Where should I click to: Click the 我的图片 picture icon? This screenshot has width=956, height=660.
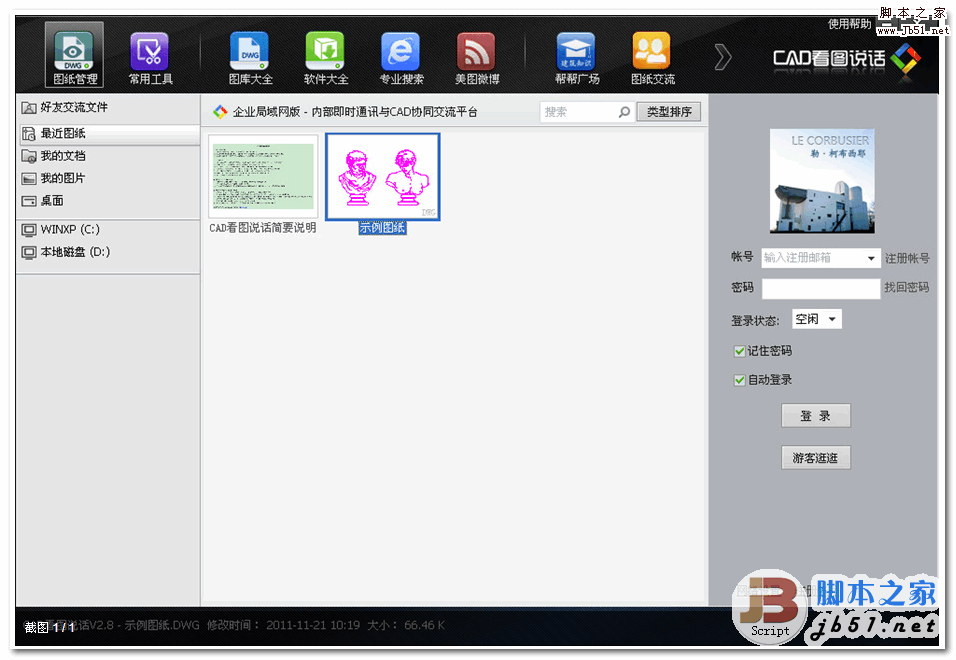pyautogui.click(x=29, y=179)
